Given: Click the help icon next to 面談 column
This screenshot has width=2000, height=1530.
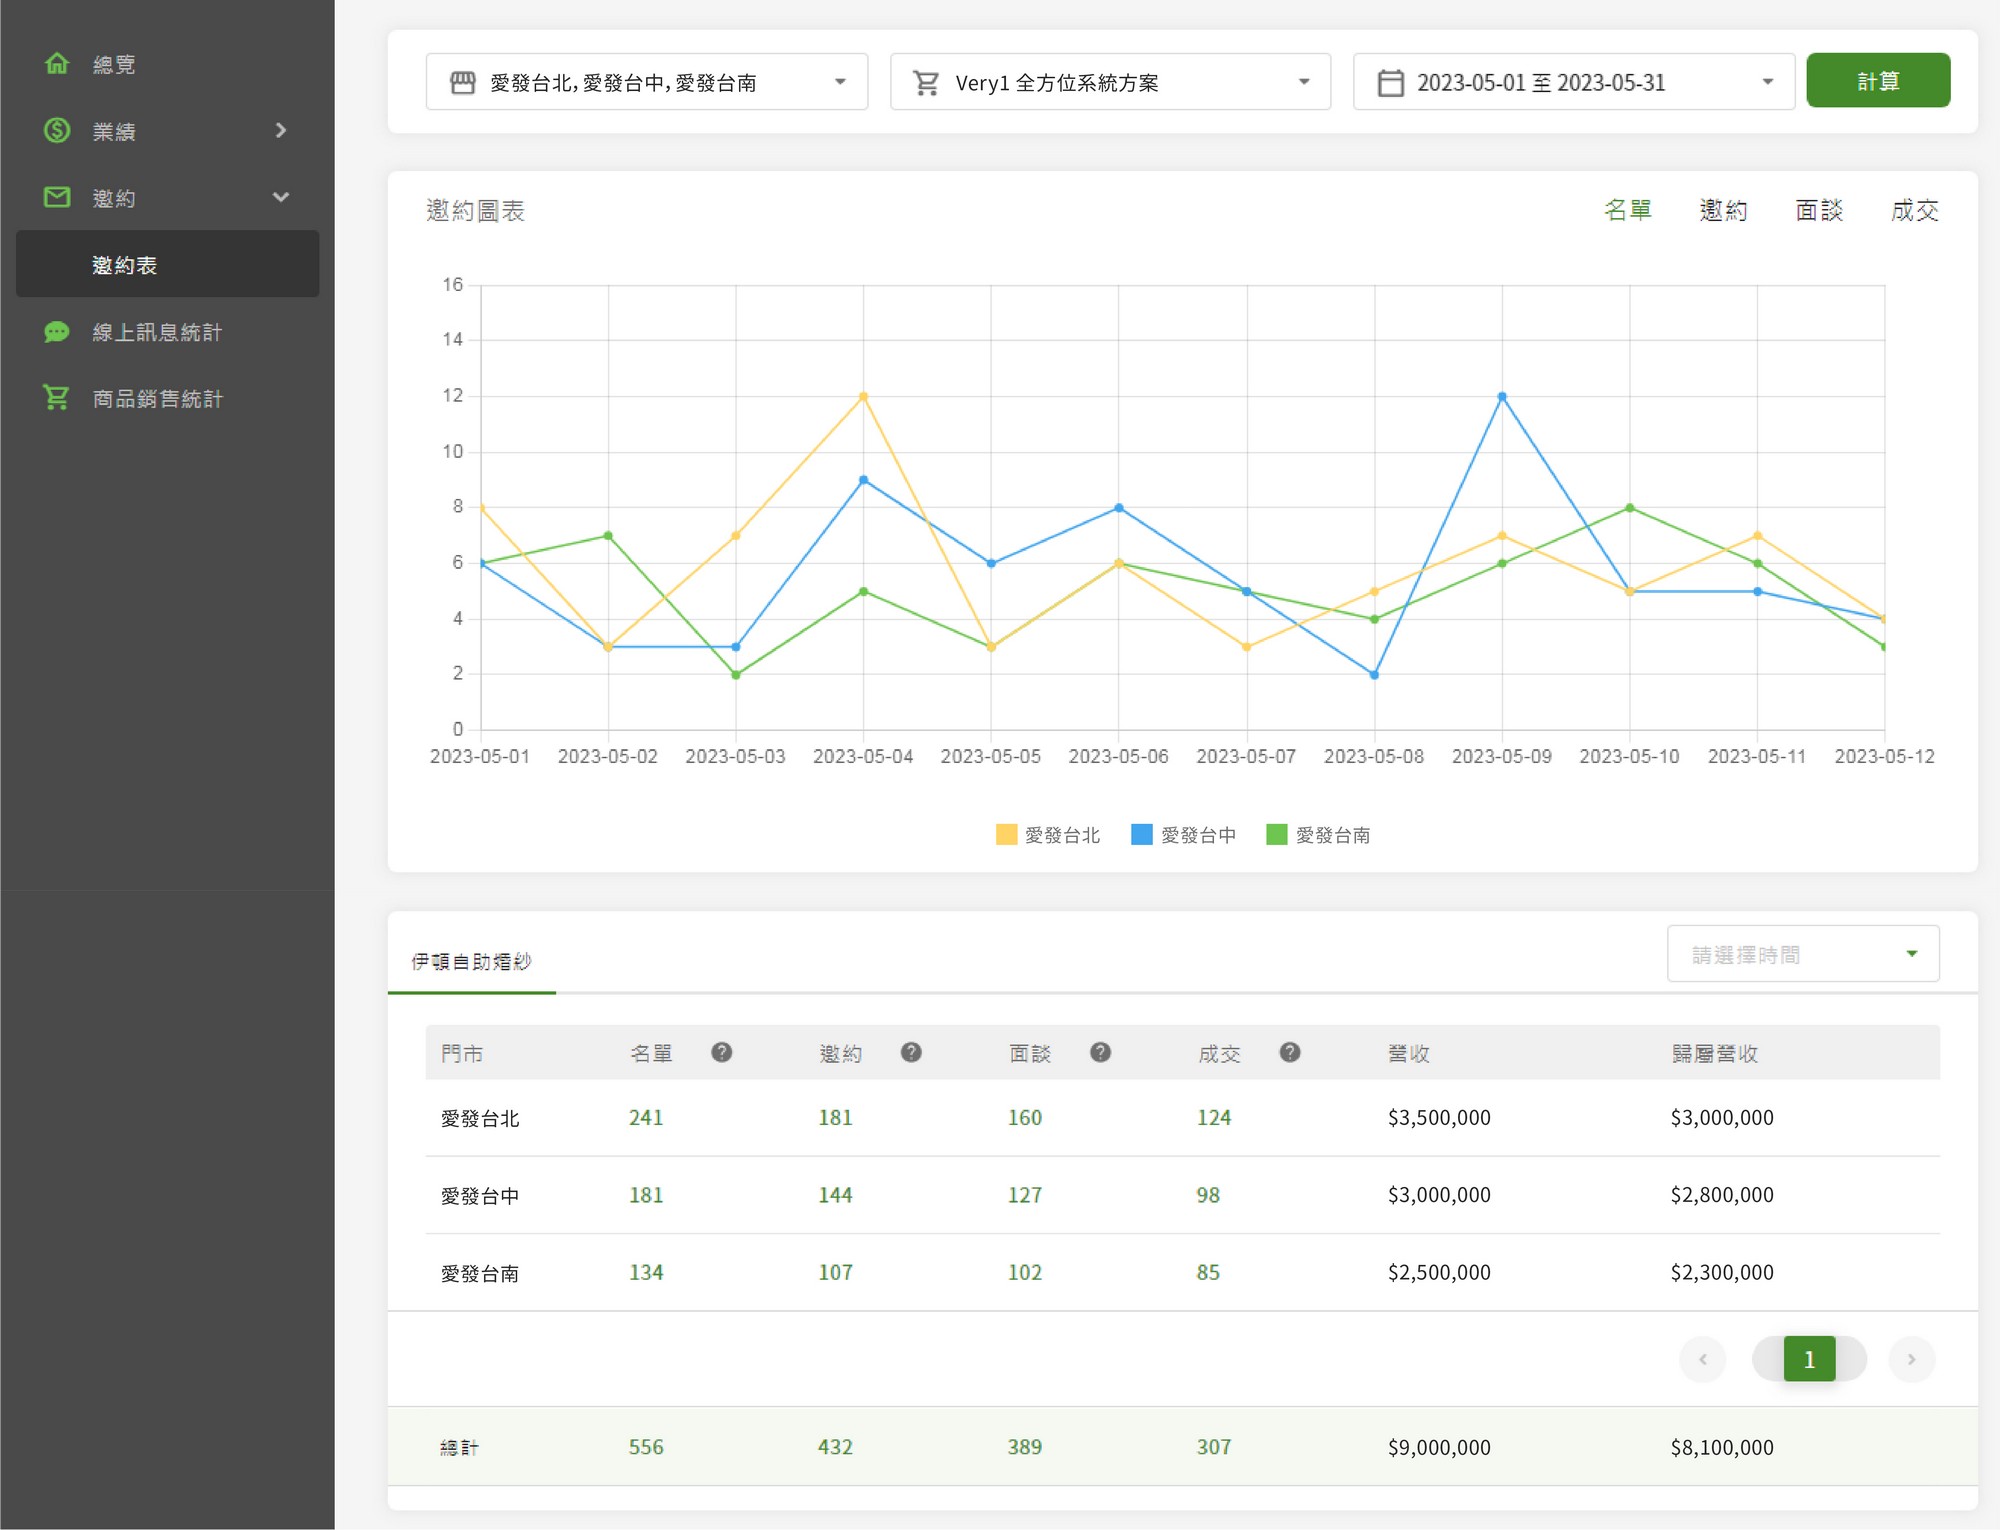Looking at the screenshot, I should click(x=1100, y=1052).
